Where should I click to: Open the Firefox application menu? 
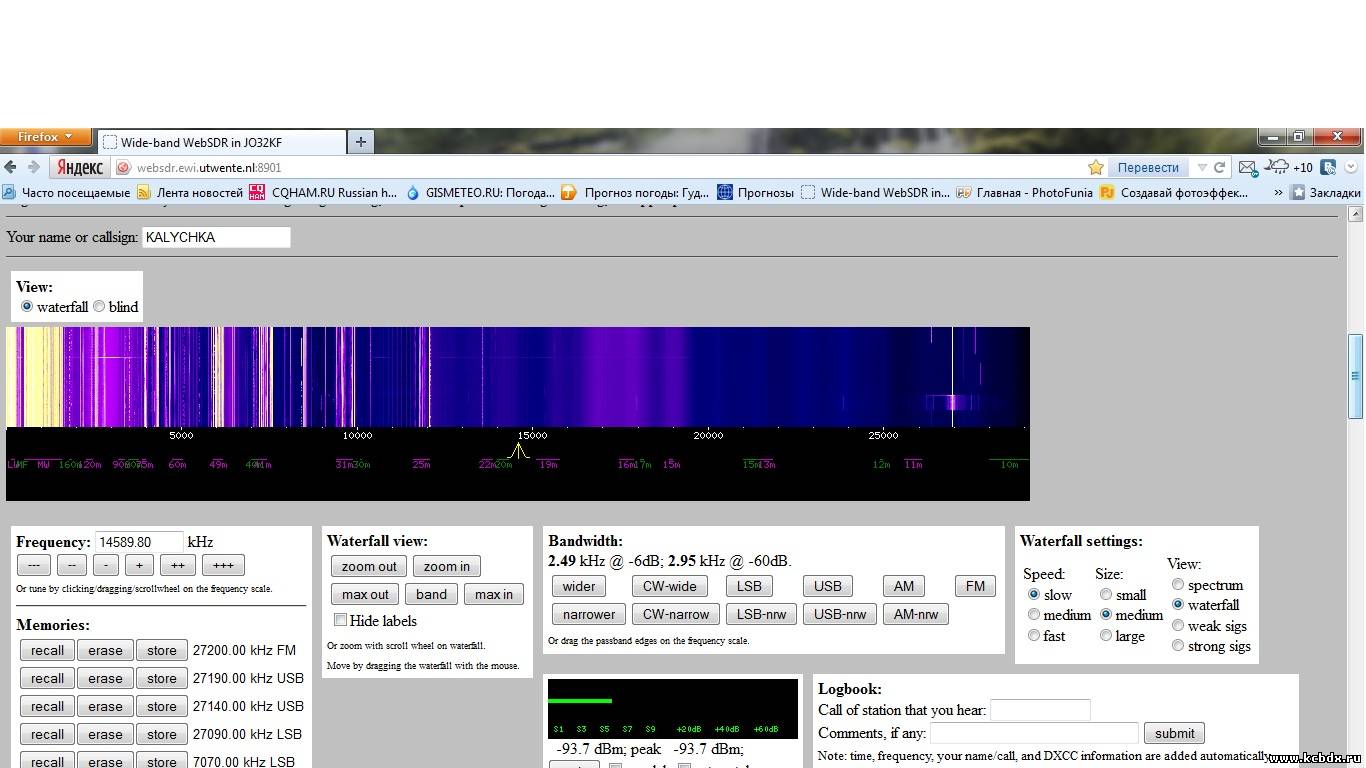point(45,136)
